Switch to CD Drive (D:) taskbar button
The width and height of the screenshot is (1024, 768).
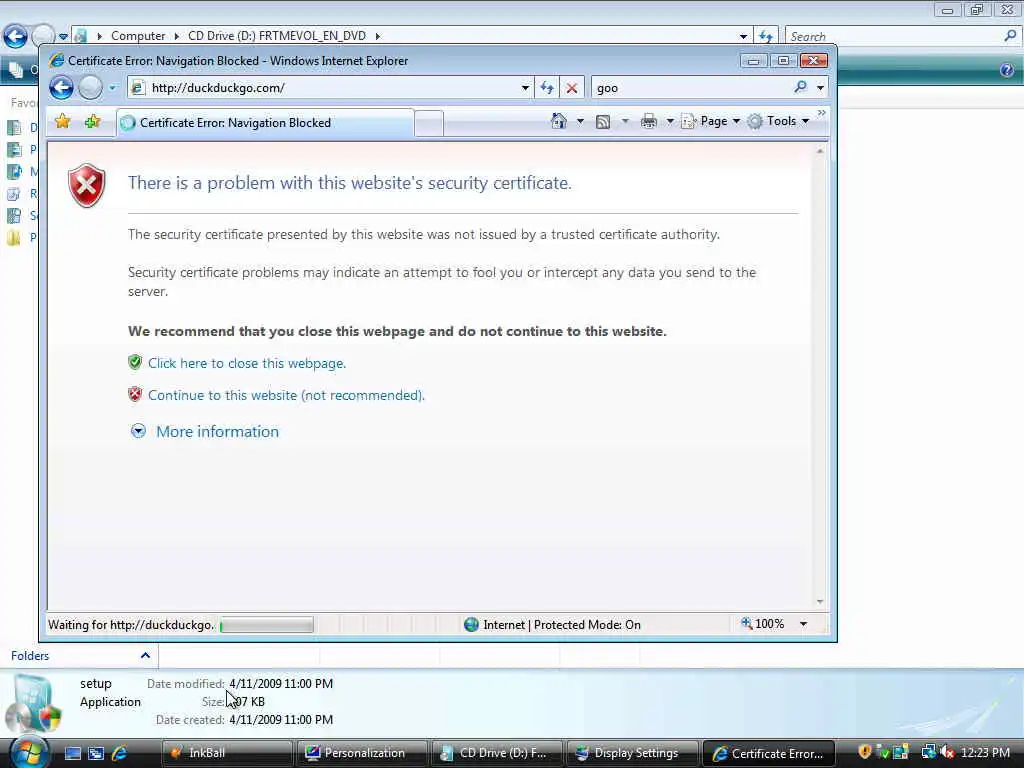pos(496,753)
